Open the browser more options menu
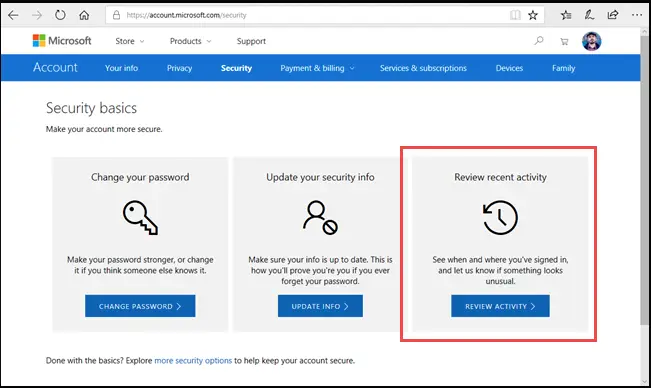The height and width of the screenshot is (388, 651). click(637, 15)
